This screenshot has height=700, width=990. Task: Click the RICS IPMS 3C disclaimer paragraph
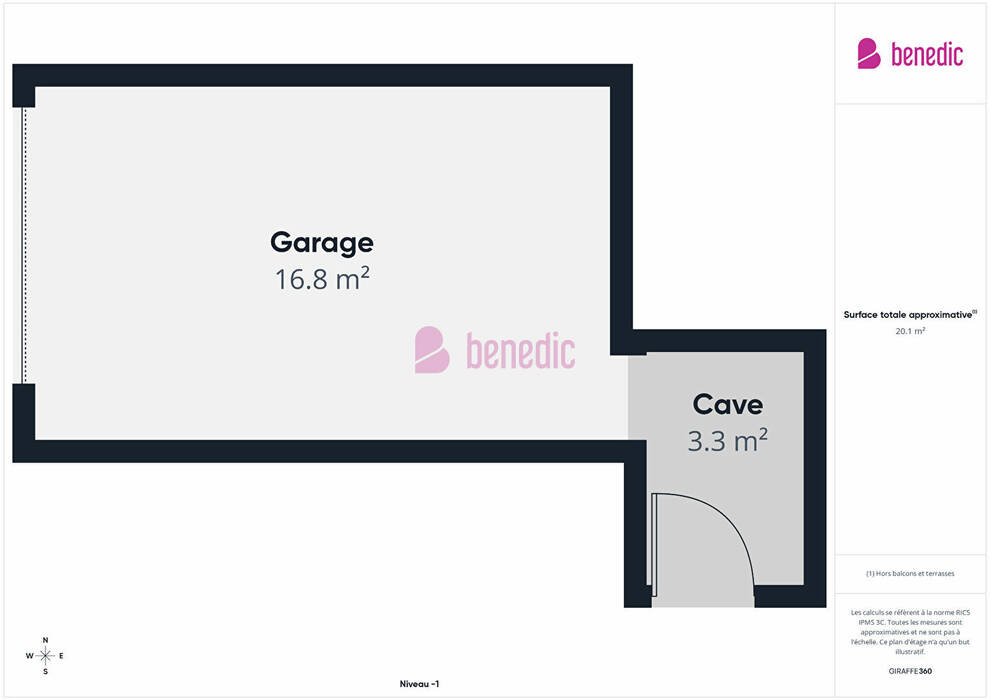[910, 631]
